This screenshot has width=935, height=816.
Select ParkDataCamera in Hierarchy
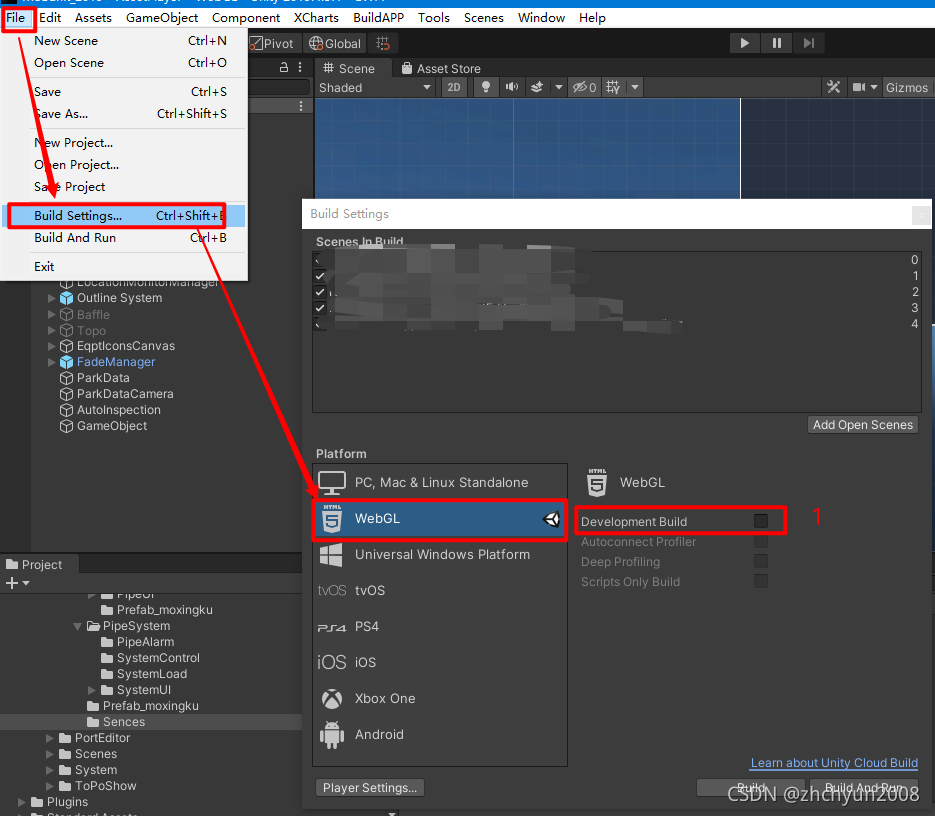[x=125, y=394]
